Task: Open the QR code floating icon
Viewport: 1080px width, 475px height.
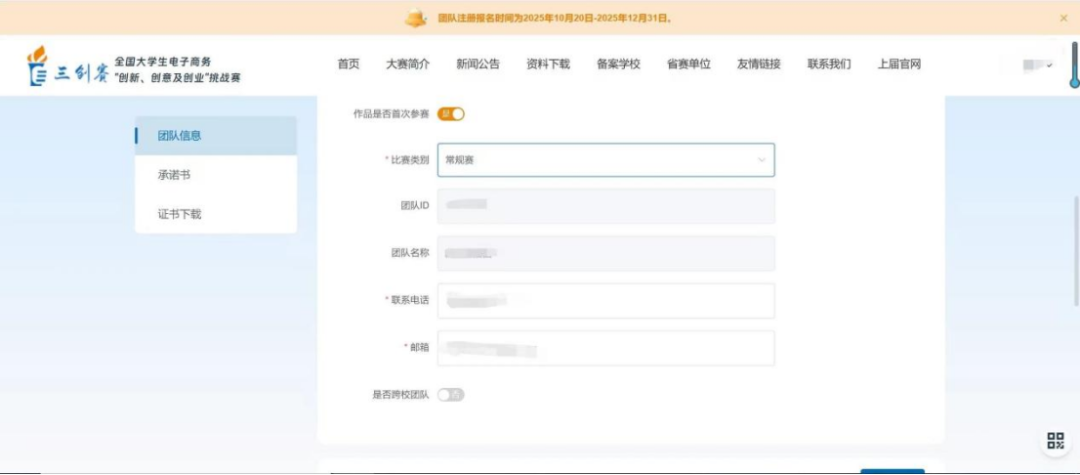Action: pos(1055,441)
